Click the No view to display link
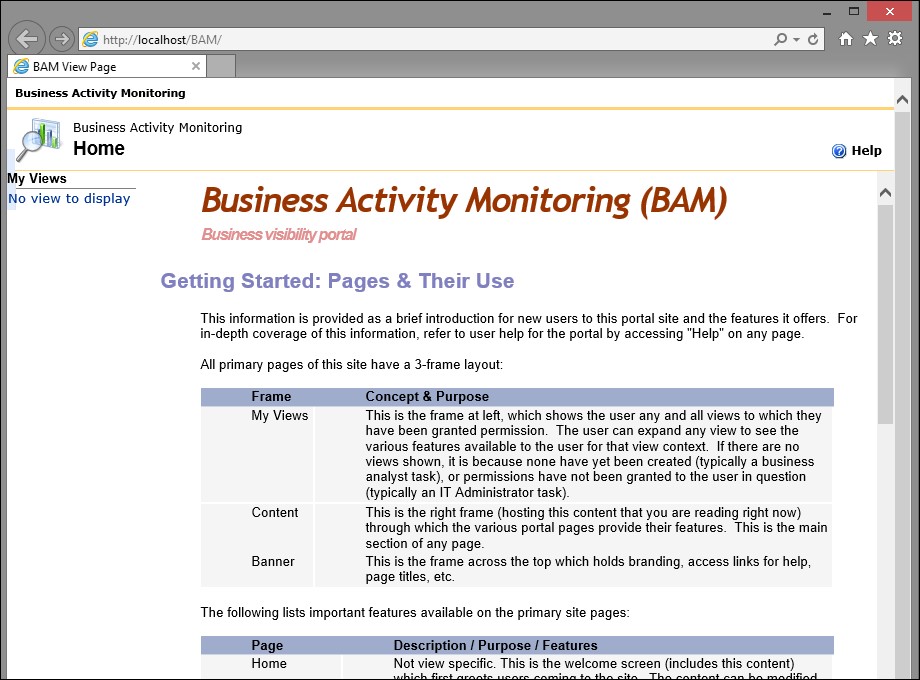The width and height of the screenshot is (920, 680). (69, 198)
